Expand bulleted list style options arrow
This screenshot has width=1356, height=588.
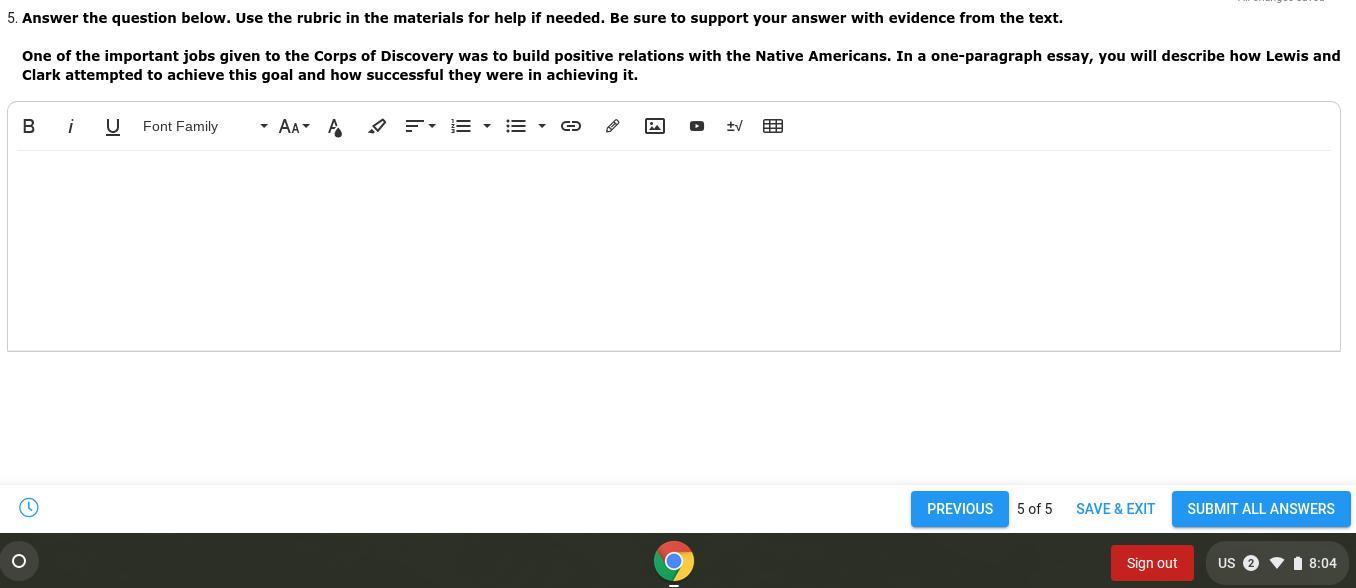tap(542, 126)
